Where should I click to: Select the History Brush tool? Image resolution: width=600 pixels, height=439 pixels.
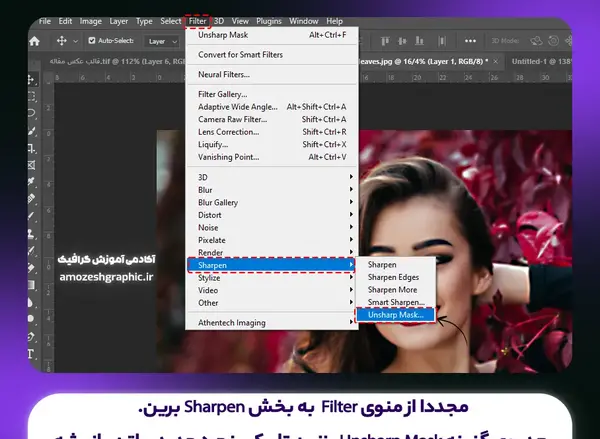coord(32,251)
